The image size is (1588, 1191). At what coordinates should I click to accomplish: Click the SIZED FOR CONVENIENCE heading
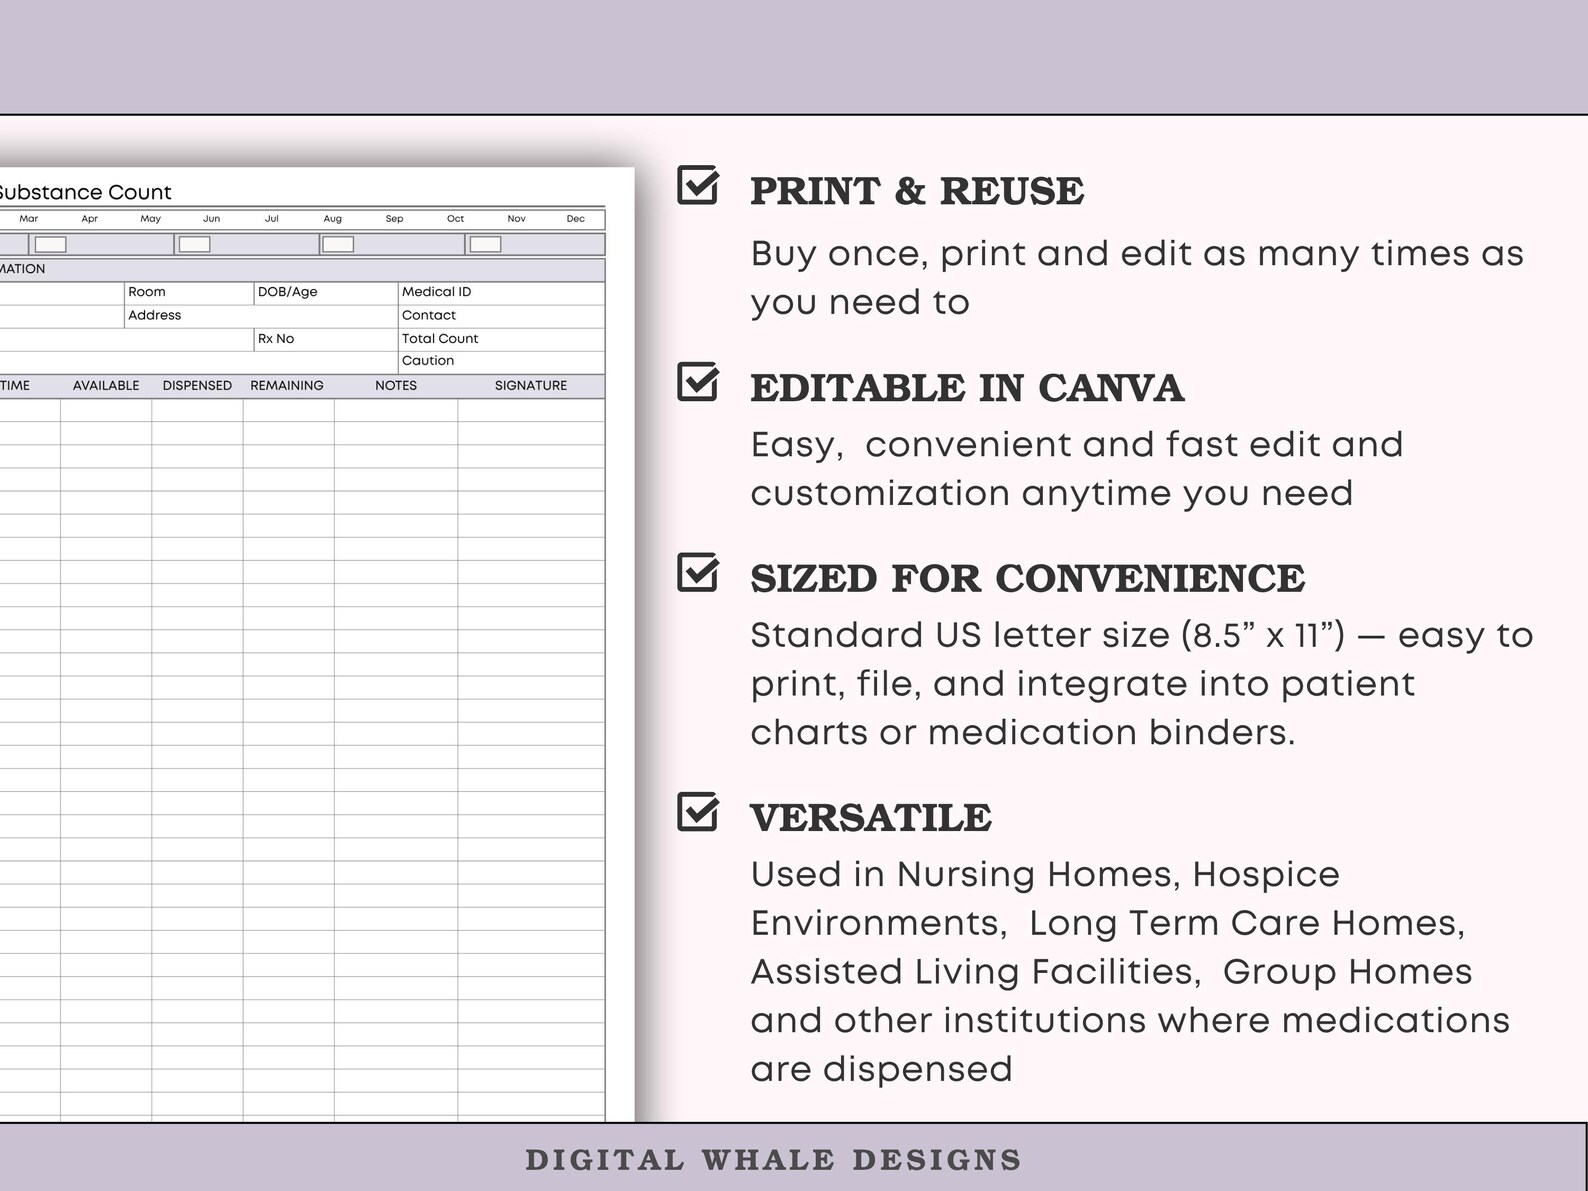[x=1028, y=578]
